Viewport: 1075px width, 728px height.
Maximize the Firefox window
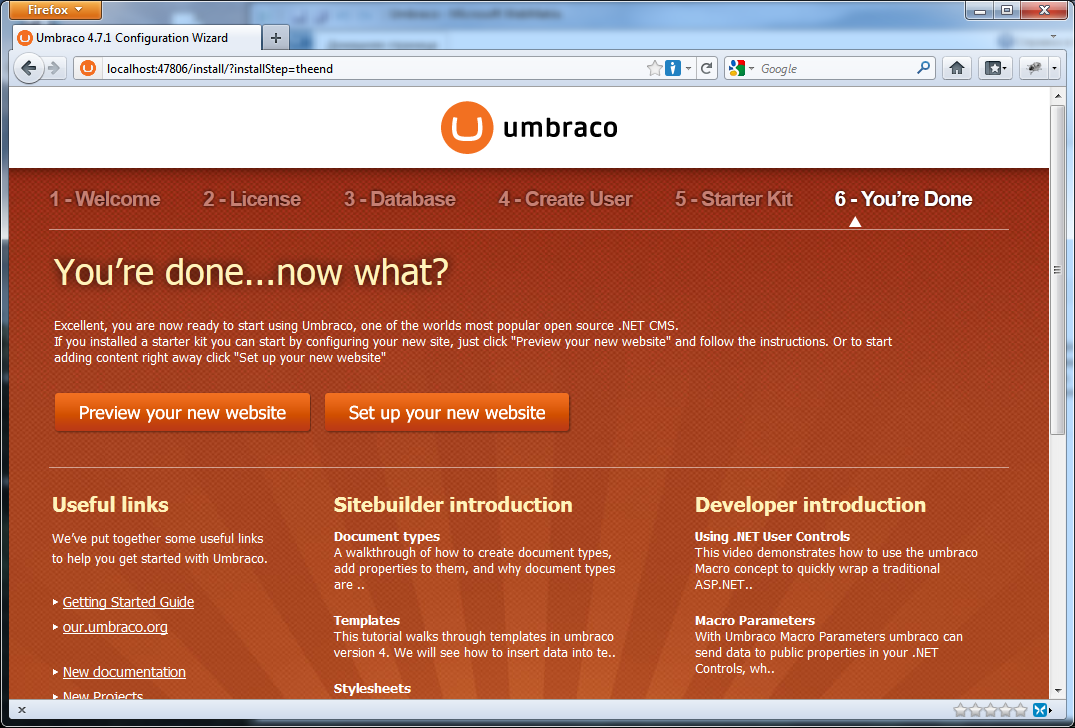(x=1006, y=10)
